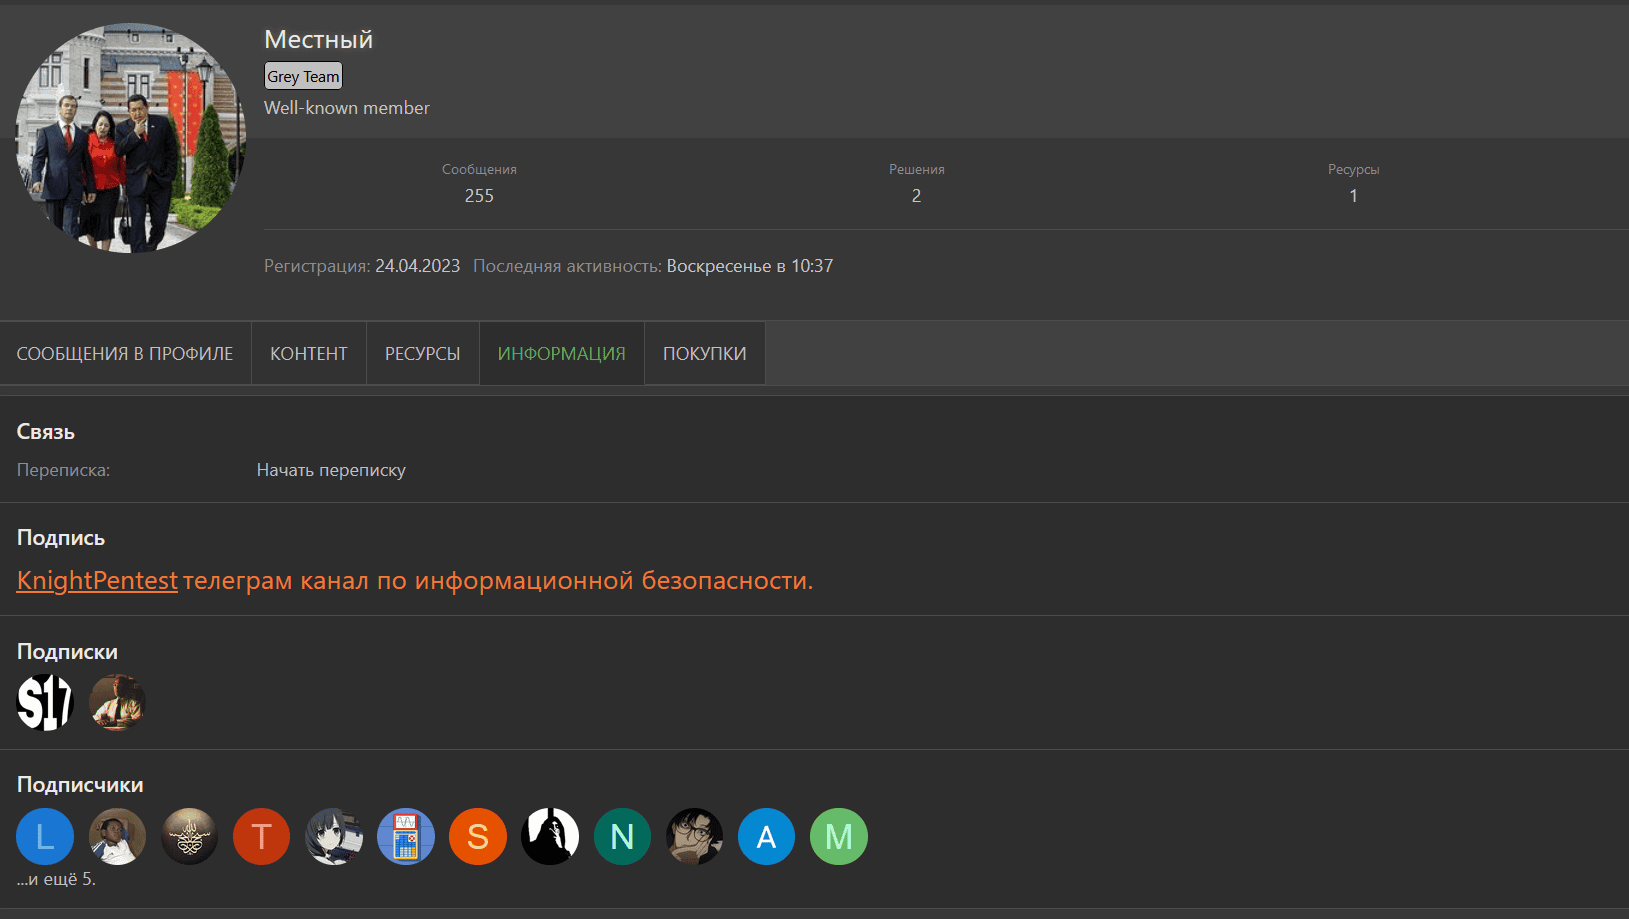The height and width of the screenshot is (919, 1629).
Task: Select the dark ornament emblem follower avatar
Action: point(189,836)
